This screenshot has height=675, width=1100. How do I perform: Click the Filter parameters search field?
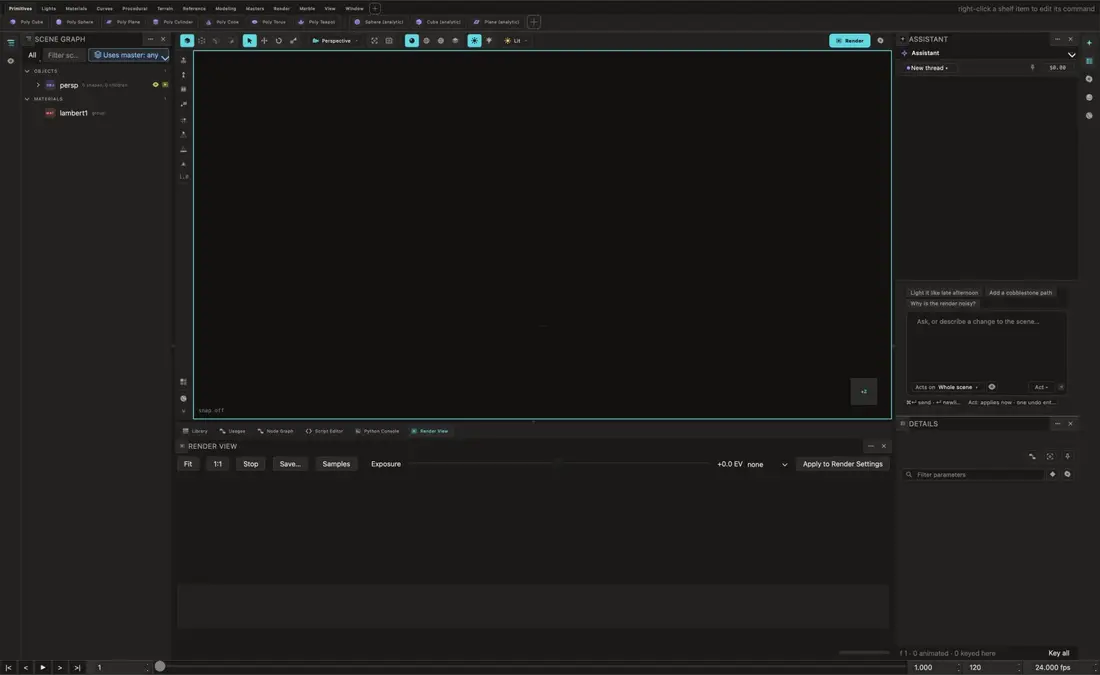point(974,474)
